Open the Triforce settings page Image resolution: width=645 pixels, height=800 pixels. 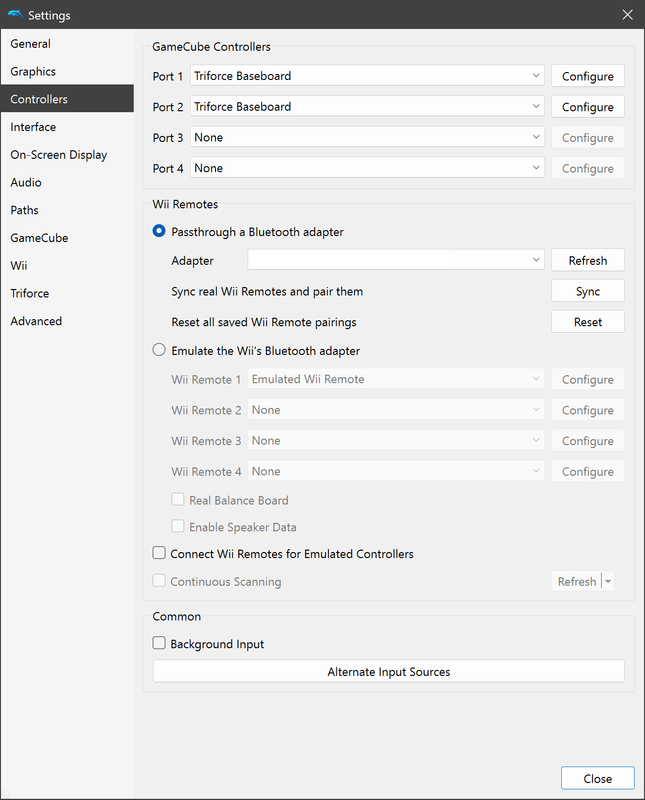30,293
